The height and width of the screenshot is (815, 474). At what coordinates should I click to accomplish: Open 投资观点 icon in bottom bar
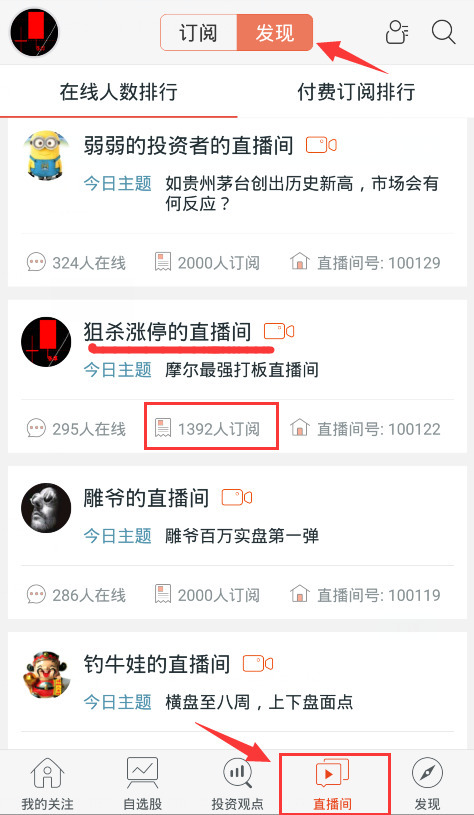[237, 783]
